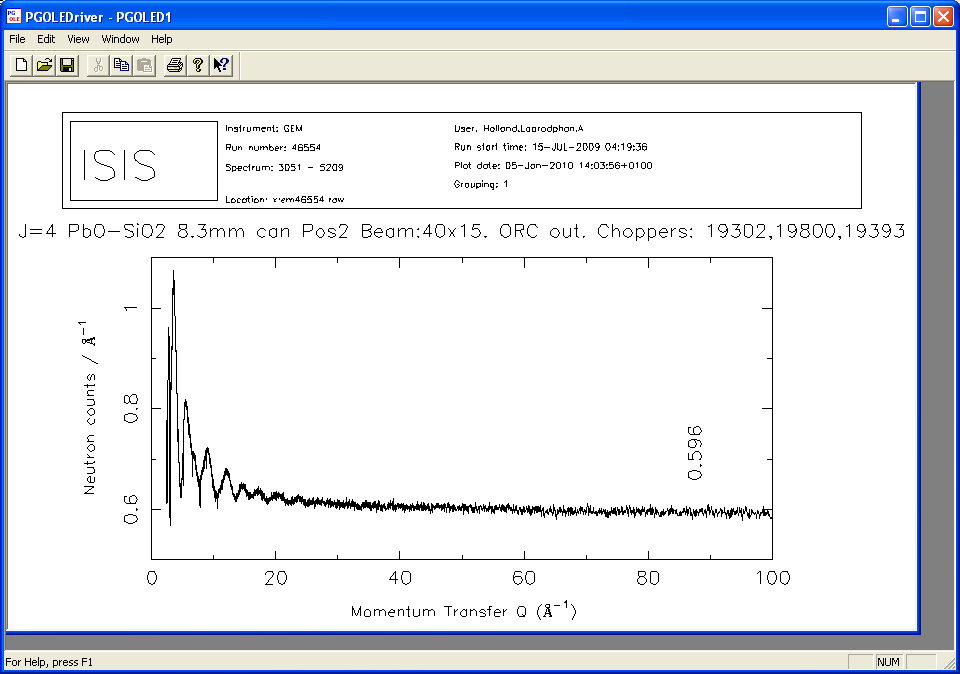The width and height of the screenshot is (960, 674).
Task: Click the PGOLEDriver title bar application icon
Action: tap(14, 16)
